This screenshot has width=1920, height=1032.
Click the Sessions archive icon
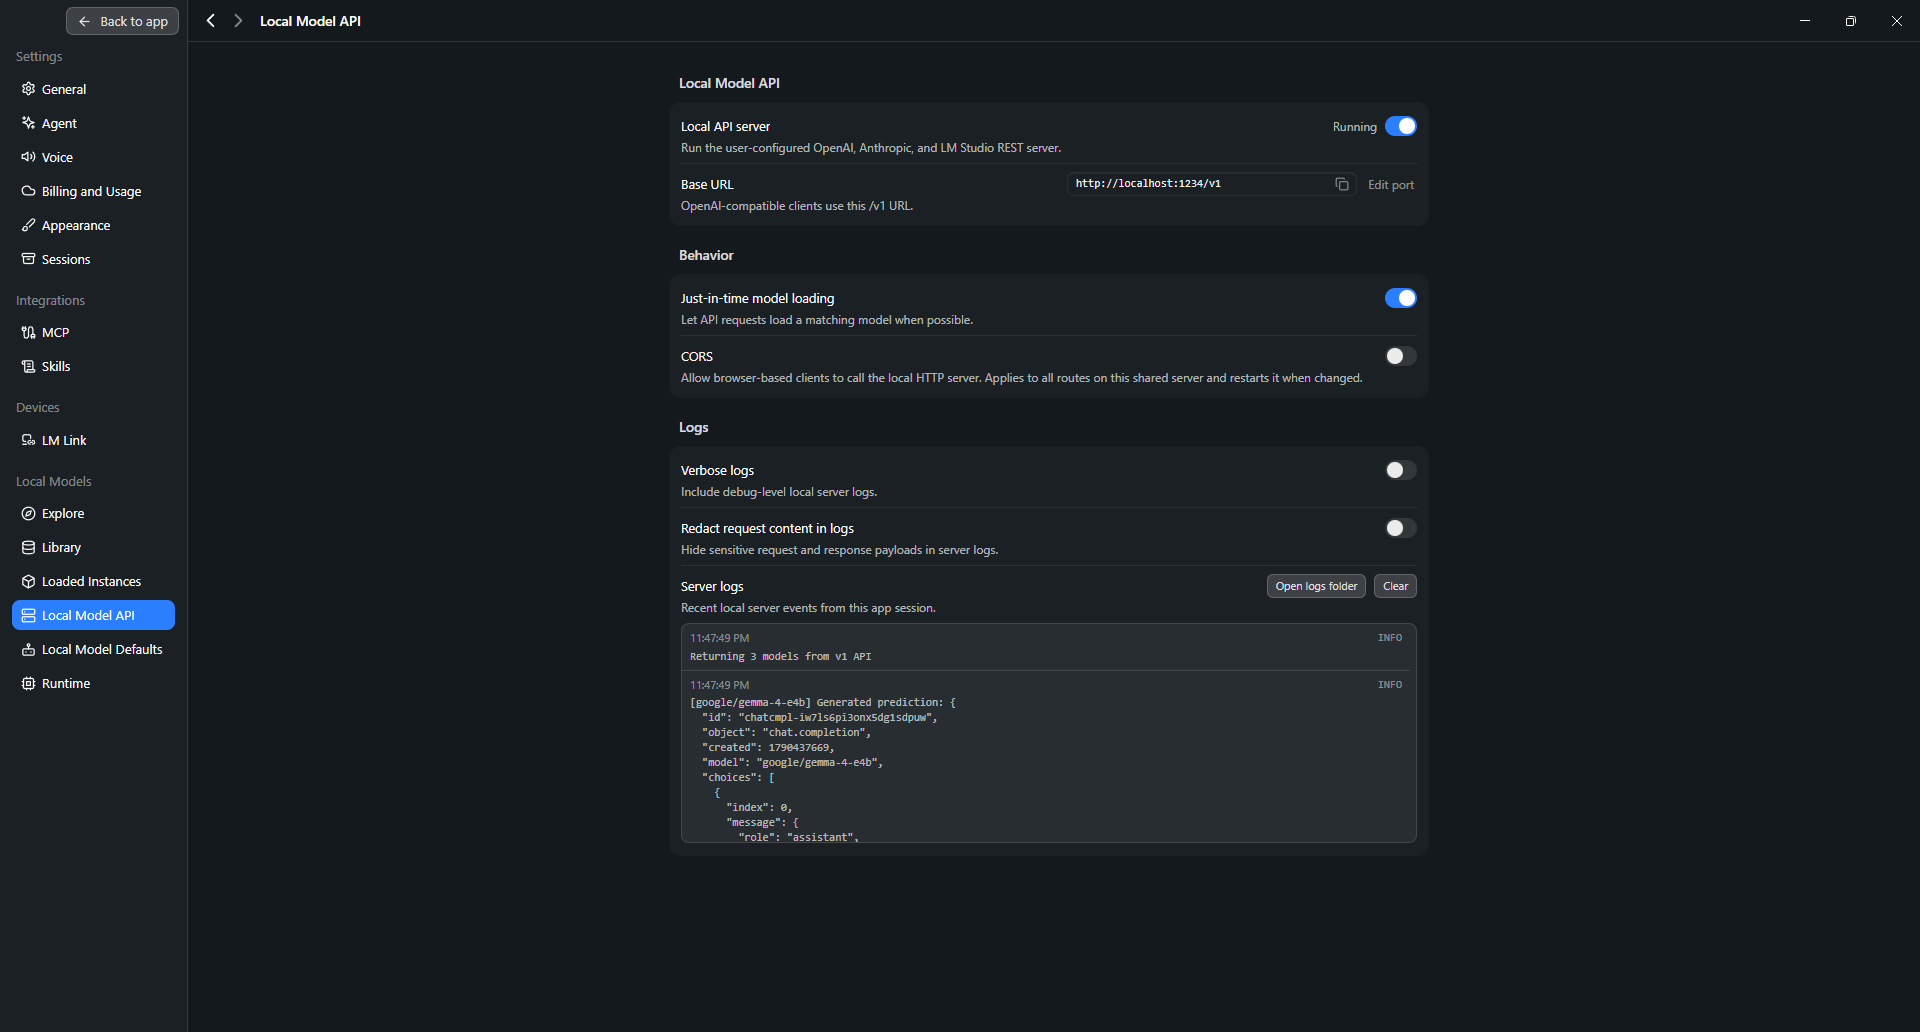pos(28,259)
